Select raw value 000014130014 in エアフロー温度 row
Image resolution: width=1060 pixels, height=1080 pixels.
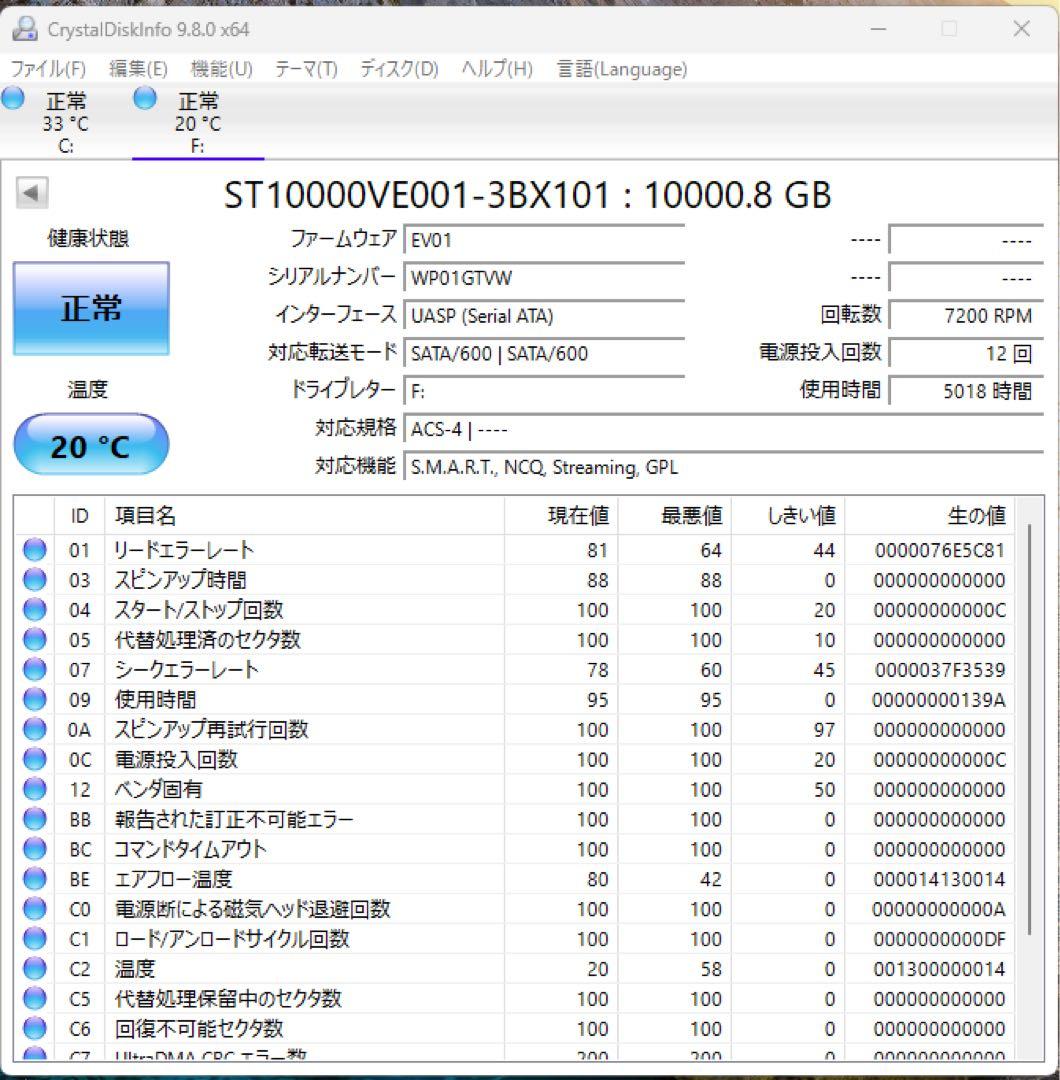pos(939,880)
